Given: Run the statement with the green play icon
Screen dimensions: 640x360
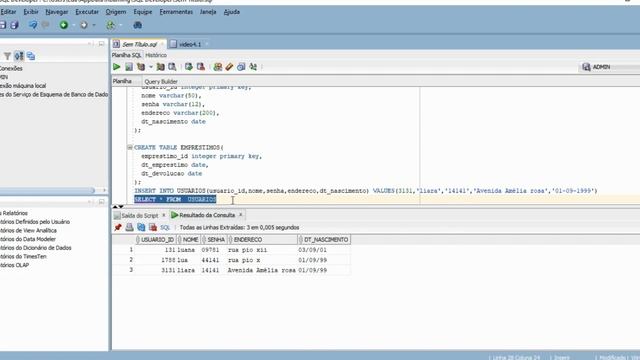Looking at the screenshot, I should point(117,67).
